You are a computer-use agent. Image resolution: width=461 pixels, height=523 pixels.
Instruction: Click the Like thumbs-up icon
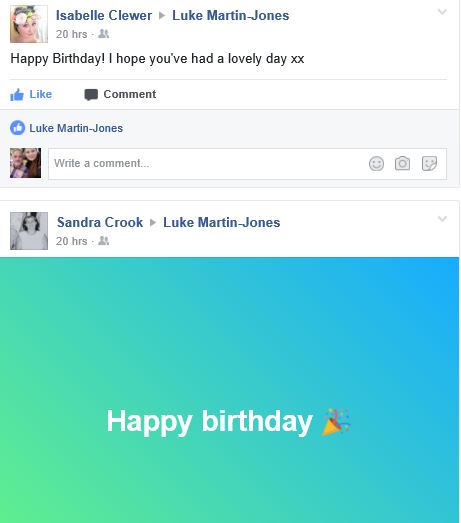point(17,95)
